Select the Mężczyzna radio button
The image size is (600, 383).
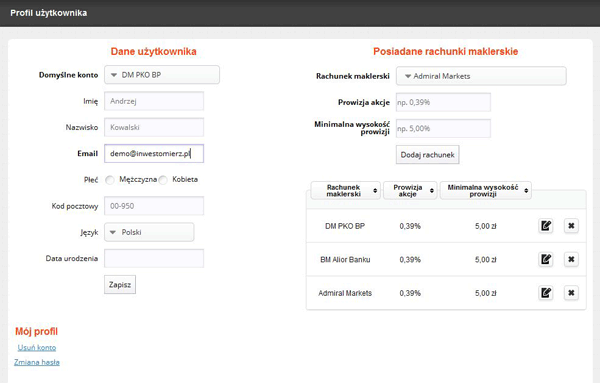click(x=110, y=180)
